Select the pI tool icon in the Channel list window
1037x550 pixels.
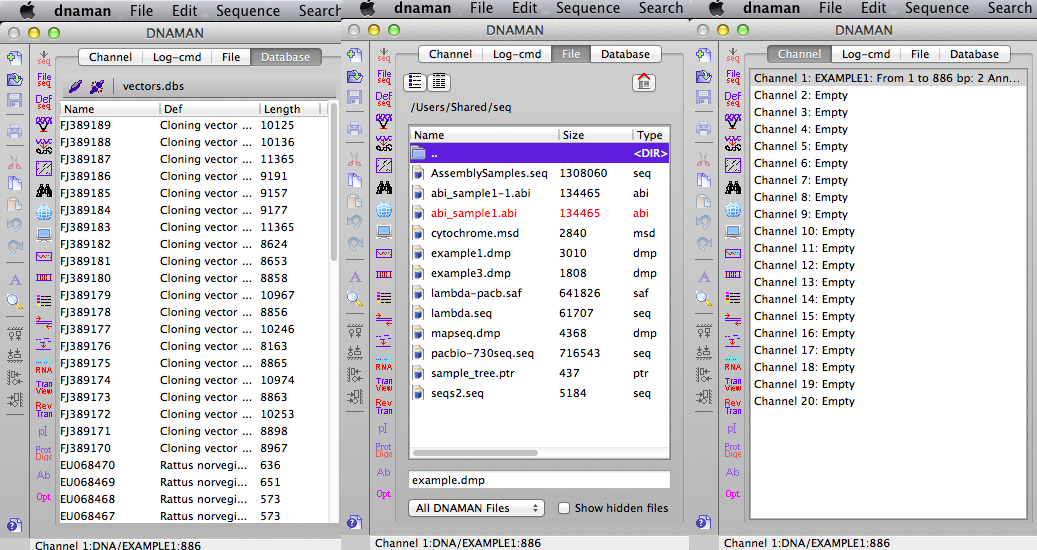click(x=732, y=428)
